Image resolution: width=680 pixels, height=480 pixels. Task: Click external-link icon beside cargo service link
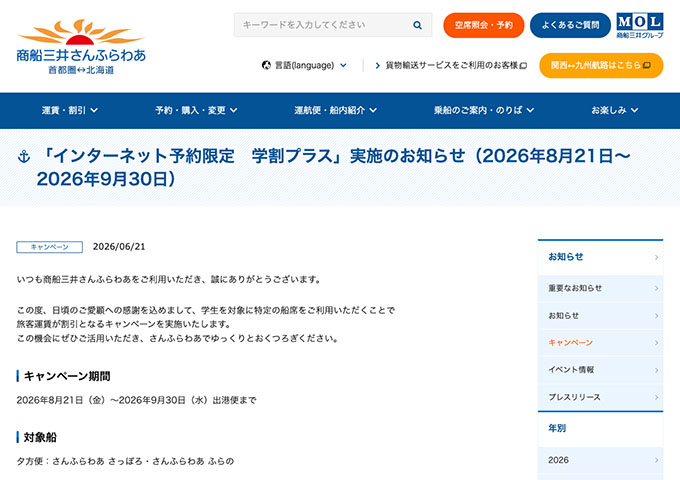pos(523,65)
